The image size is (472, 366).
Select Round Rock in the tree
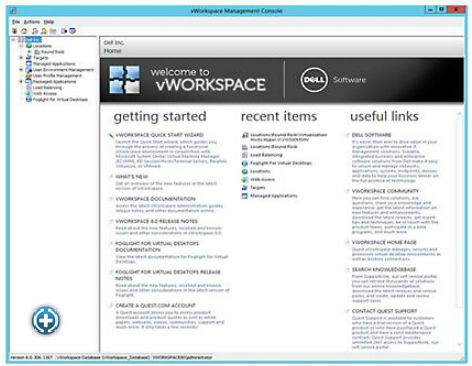click(52, 52)
